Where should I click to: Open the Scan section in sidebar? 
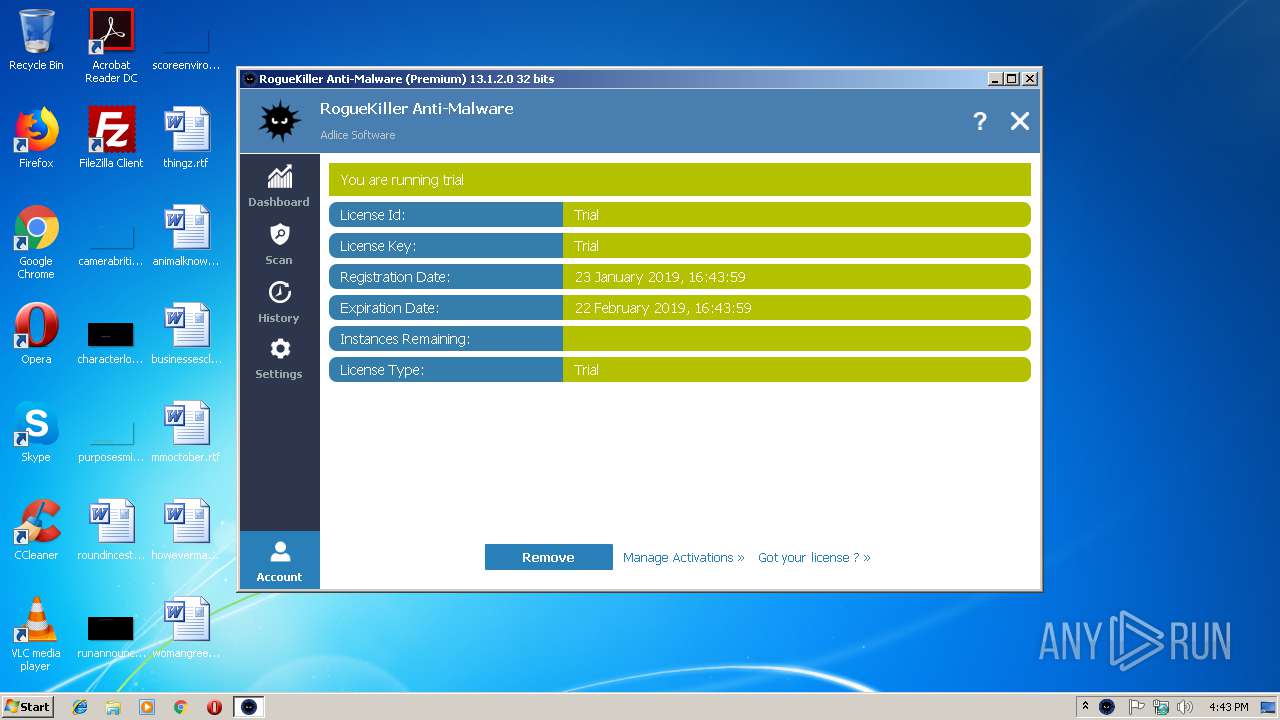[279, 244]
